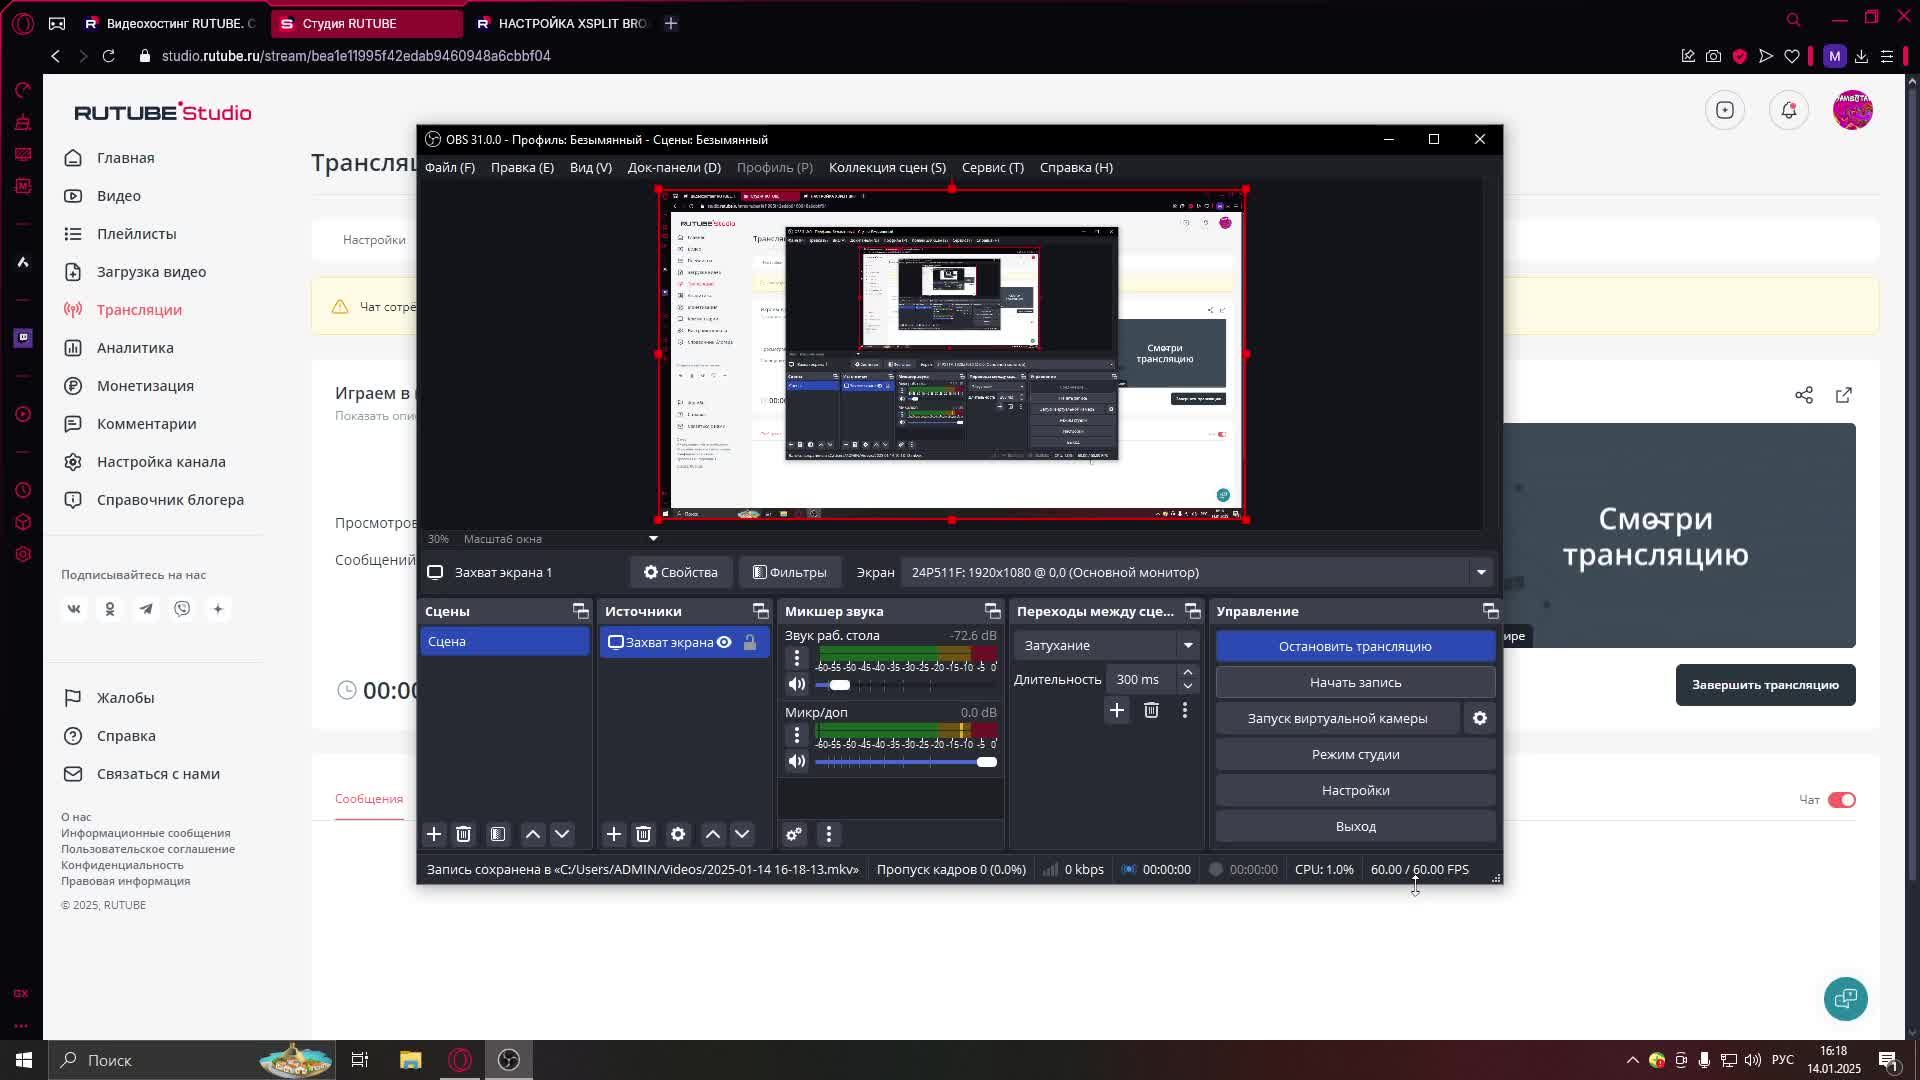Turn off the Чат toggle switch

[1841, 800]
